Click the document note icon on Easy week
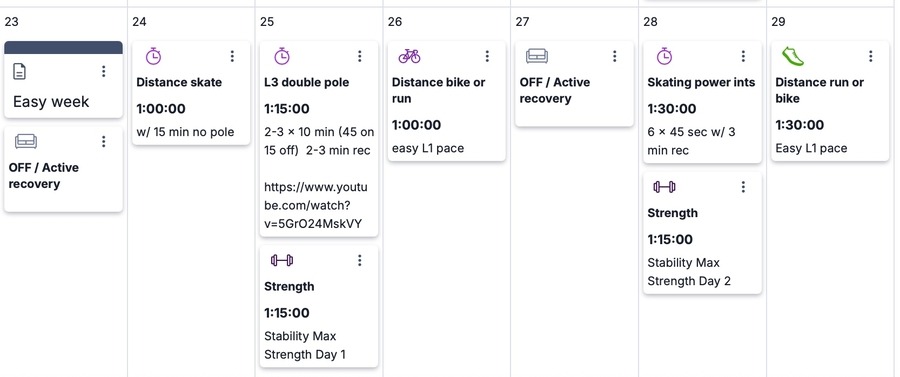The image size is (900, 377). pos(20,71)
